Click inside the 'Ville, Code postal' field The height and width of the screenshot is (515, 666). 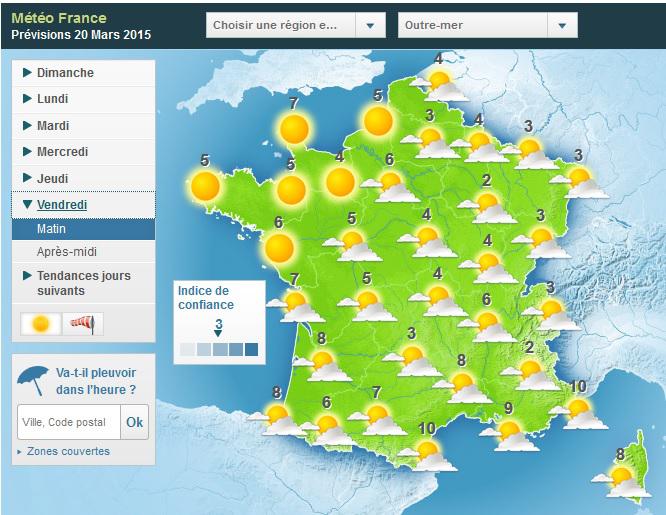point(69,422)
